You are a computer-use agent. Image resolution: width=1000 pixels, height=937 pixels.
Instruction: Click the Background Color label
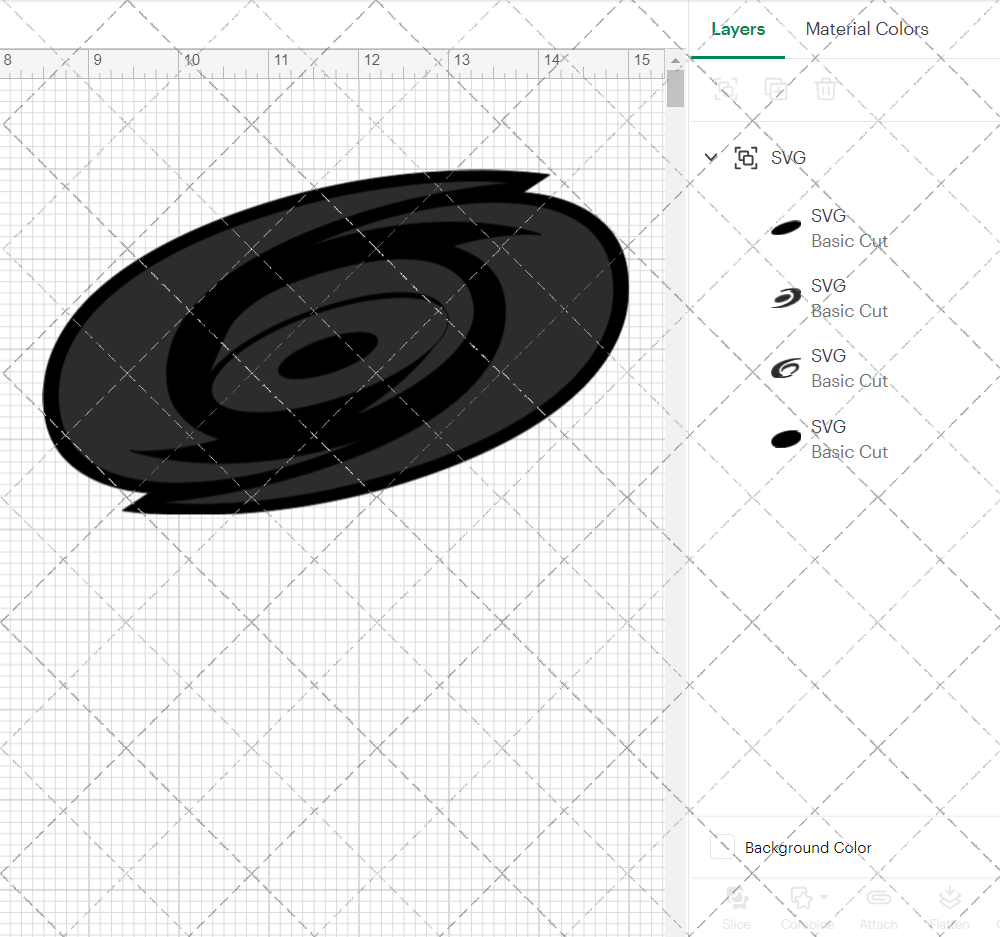point(808,848)
